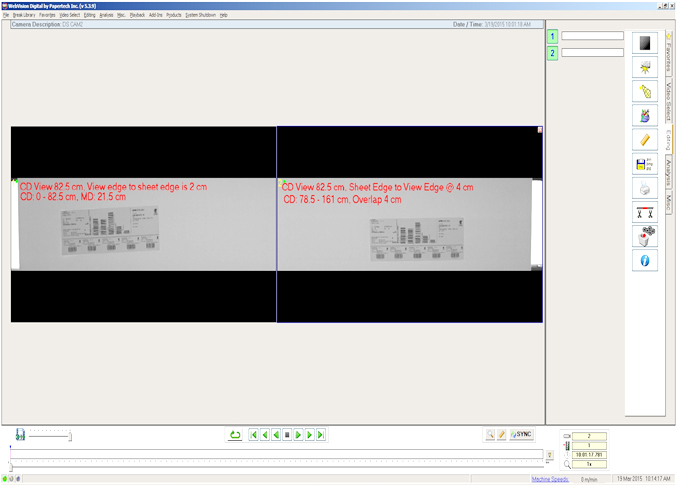Screen dimensions: 677x485
Task: Stop video playback
Action: coord(287,435)
